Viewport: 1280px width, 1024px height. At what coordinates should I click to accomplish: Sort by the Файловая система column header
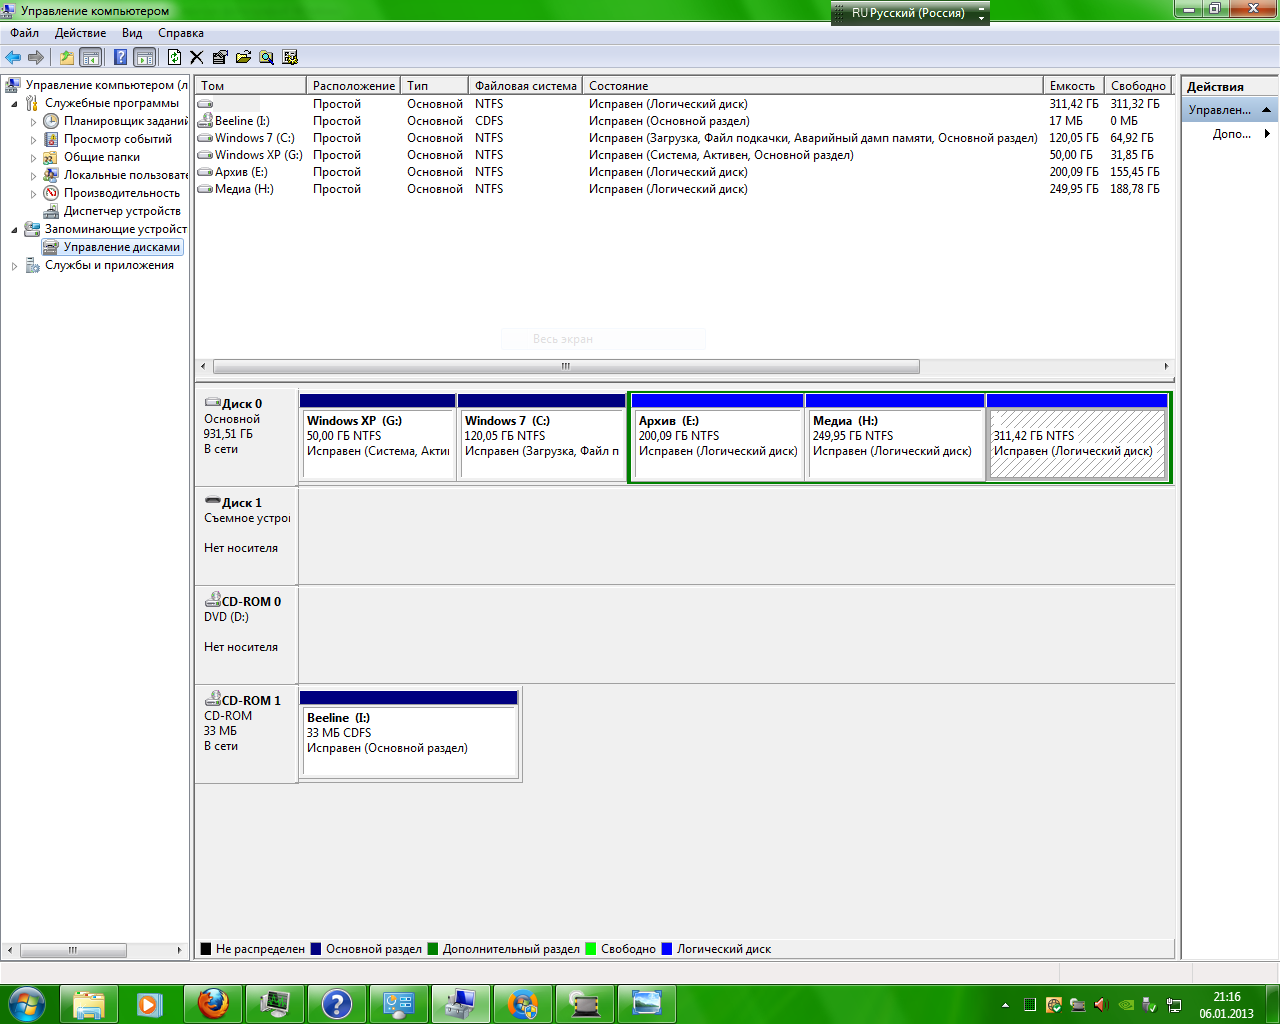click(525, 86)
